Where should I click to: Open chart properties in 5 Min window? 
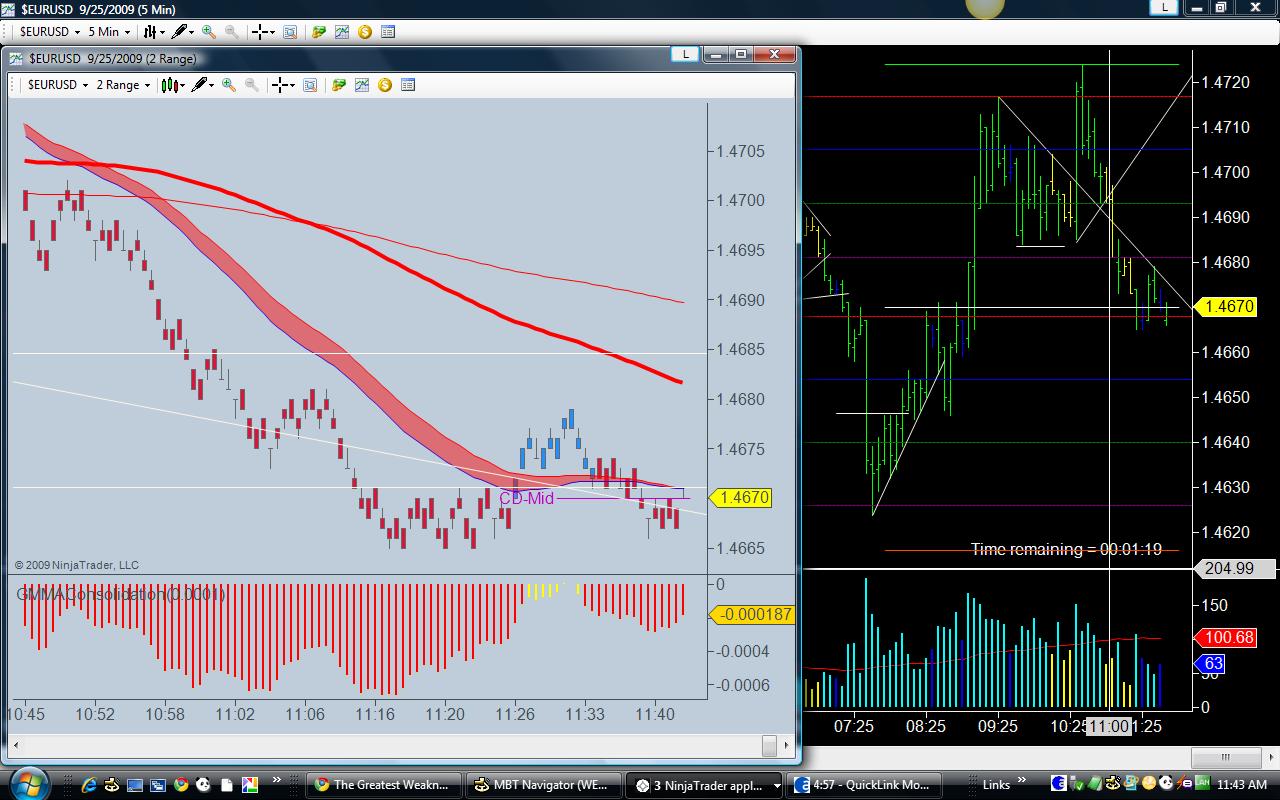click(388, 32)
